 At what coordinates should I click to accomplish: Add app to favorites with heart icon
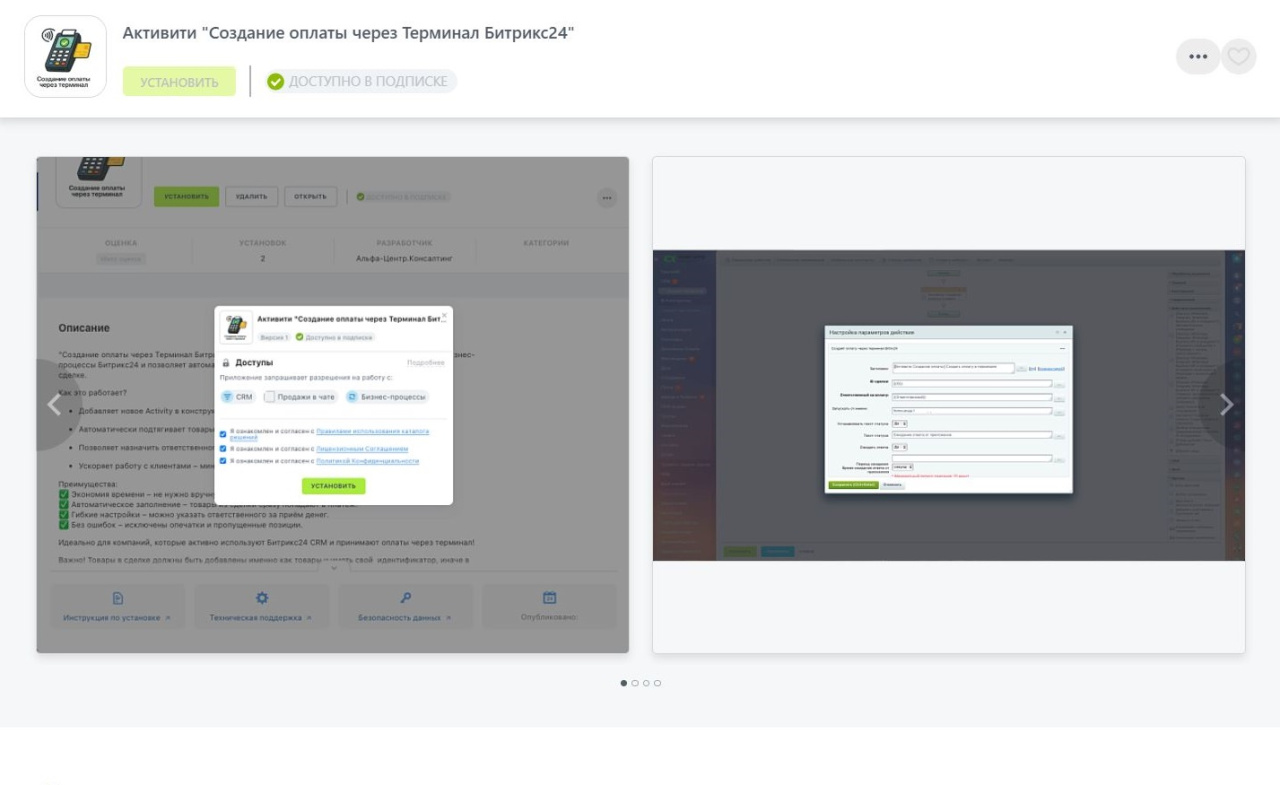tap(1238, 56)
